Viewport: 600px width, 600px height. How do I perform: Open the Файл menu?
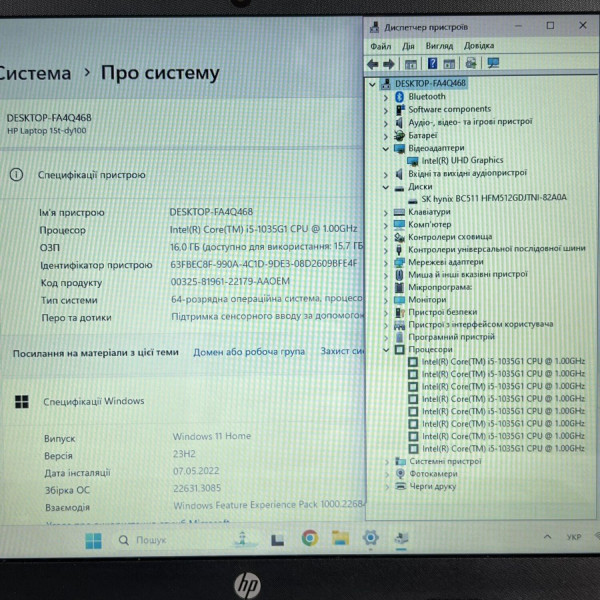380,46
